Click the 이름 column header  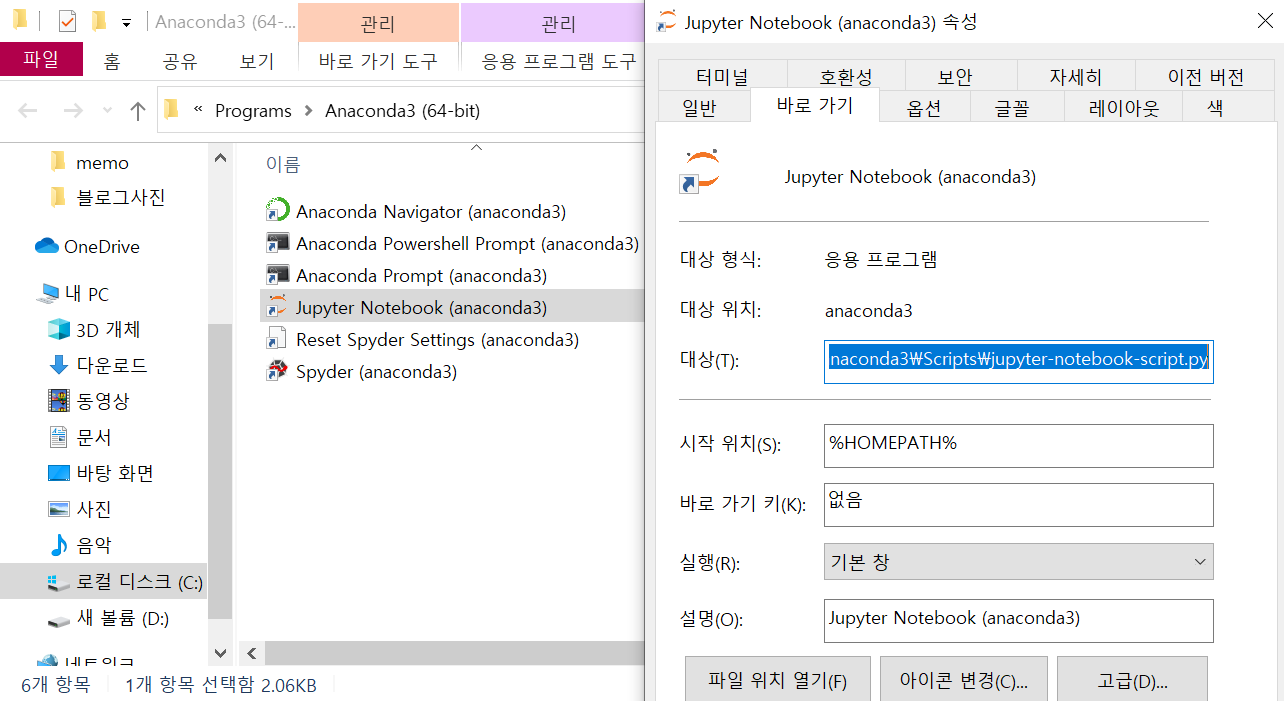pos(283,165)
